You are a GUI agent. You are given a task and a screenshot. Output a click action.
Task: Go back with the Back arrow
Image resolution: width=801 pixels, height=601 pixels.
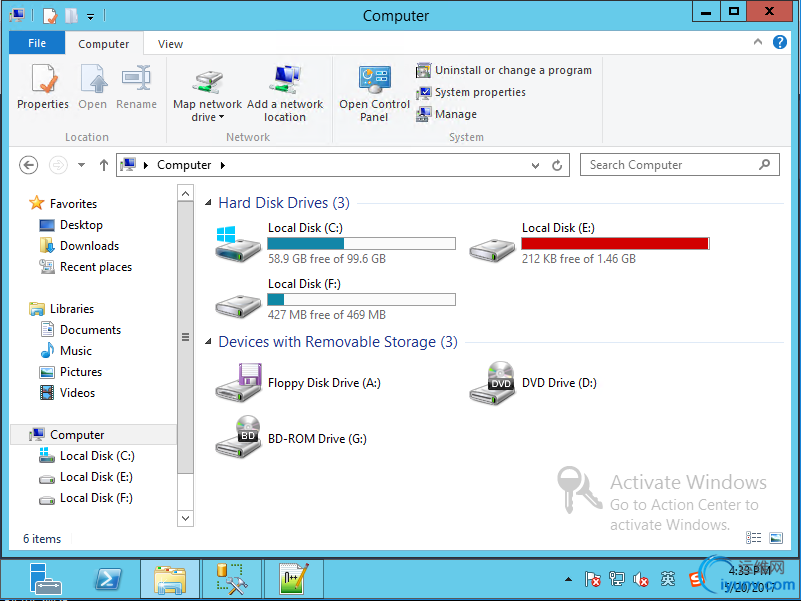[29, 165]
